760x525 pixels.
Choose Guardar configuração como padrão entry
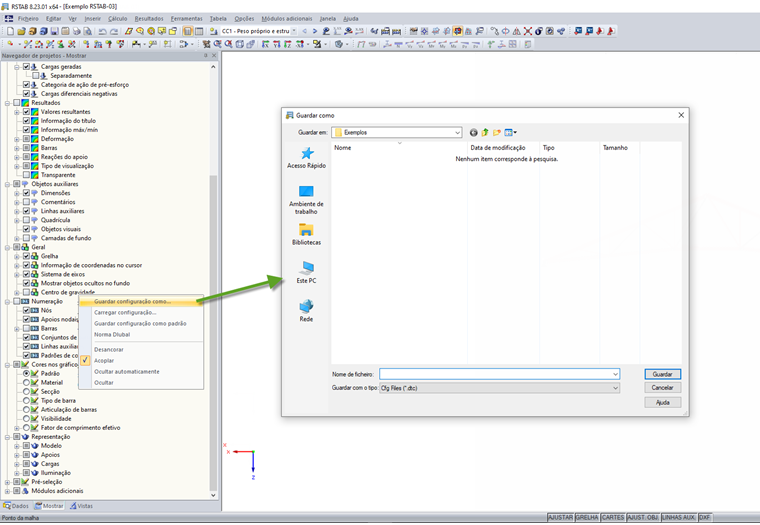pos(140,323)
